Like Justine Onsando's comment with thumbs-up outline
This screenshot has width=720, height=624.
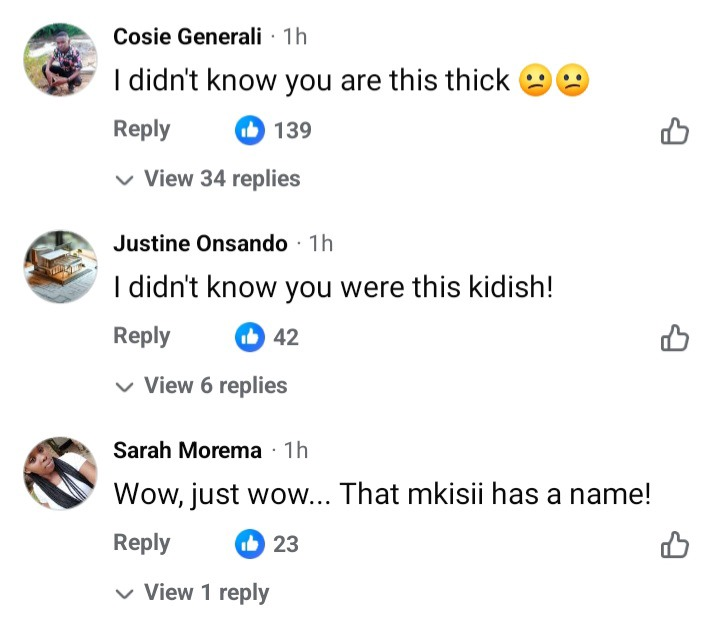pos(675,338)
